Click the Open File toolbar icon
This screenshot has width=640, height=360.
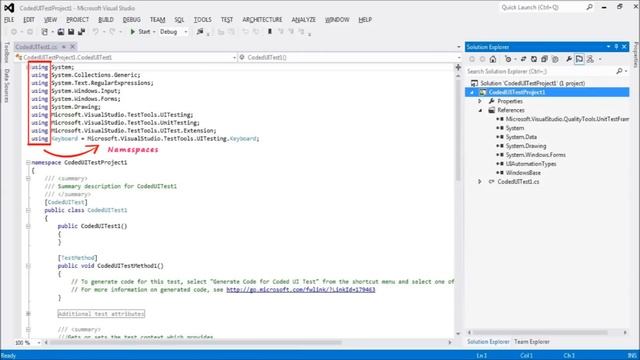point(60,32)
